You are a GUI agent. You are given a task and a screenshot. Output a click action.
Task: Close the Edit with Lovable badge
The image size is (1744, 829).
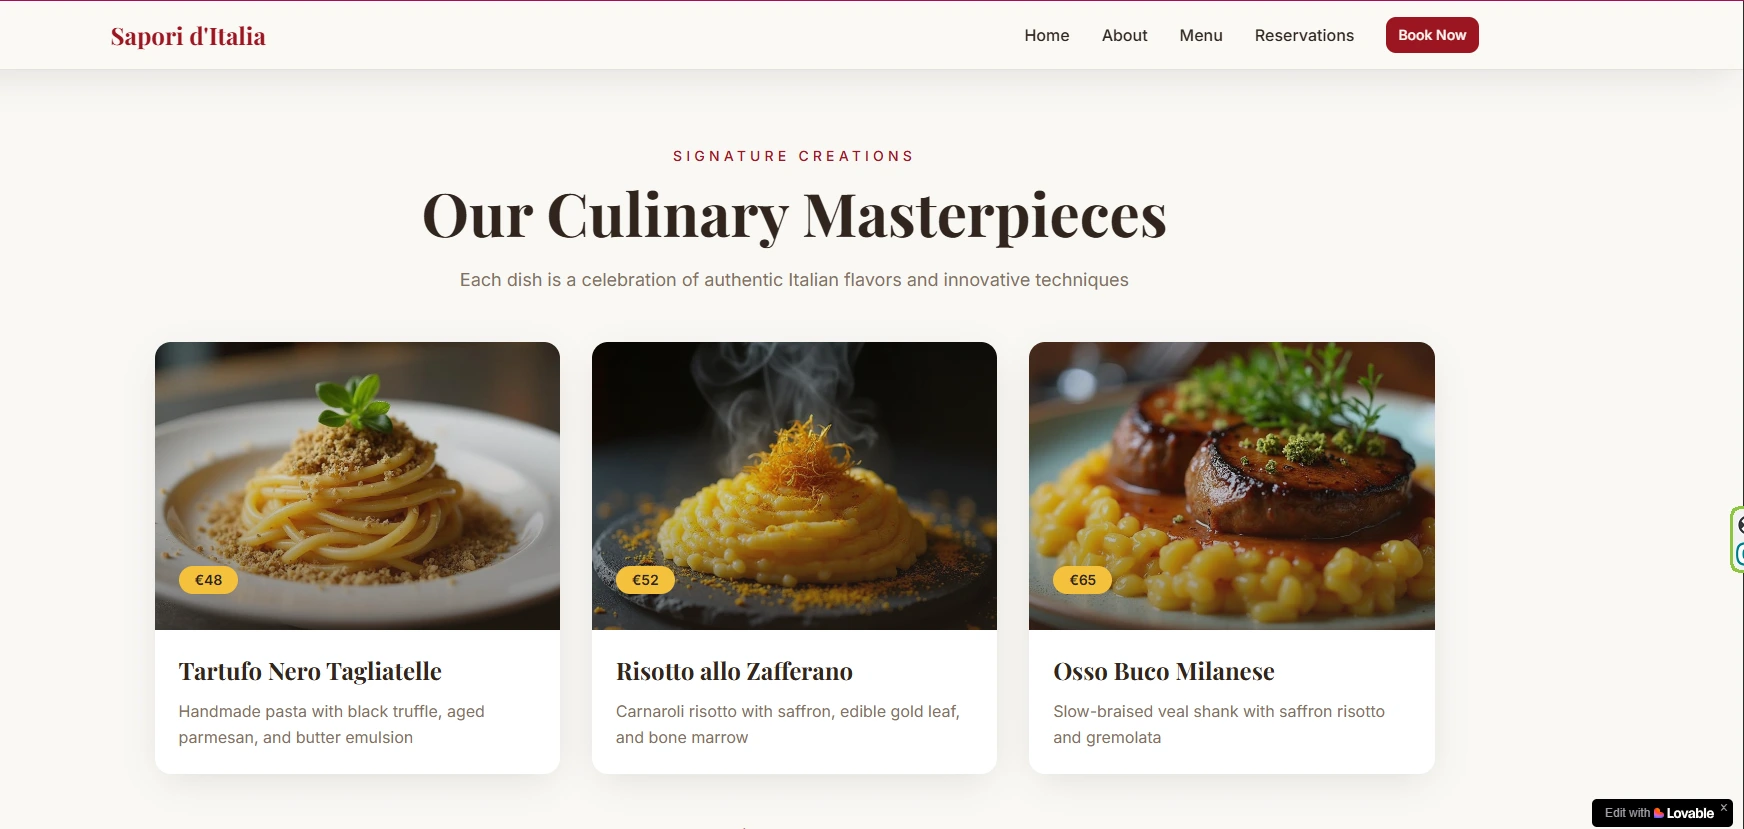pyautogui.click(x=1723, y=807)
